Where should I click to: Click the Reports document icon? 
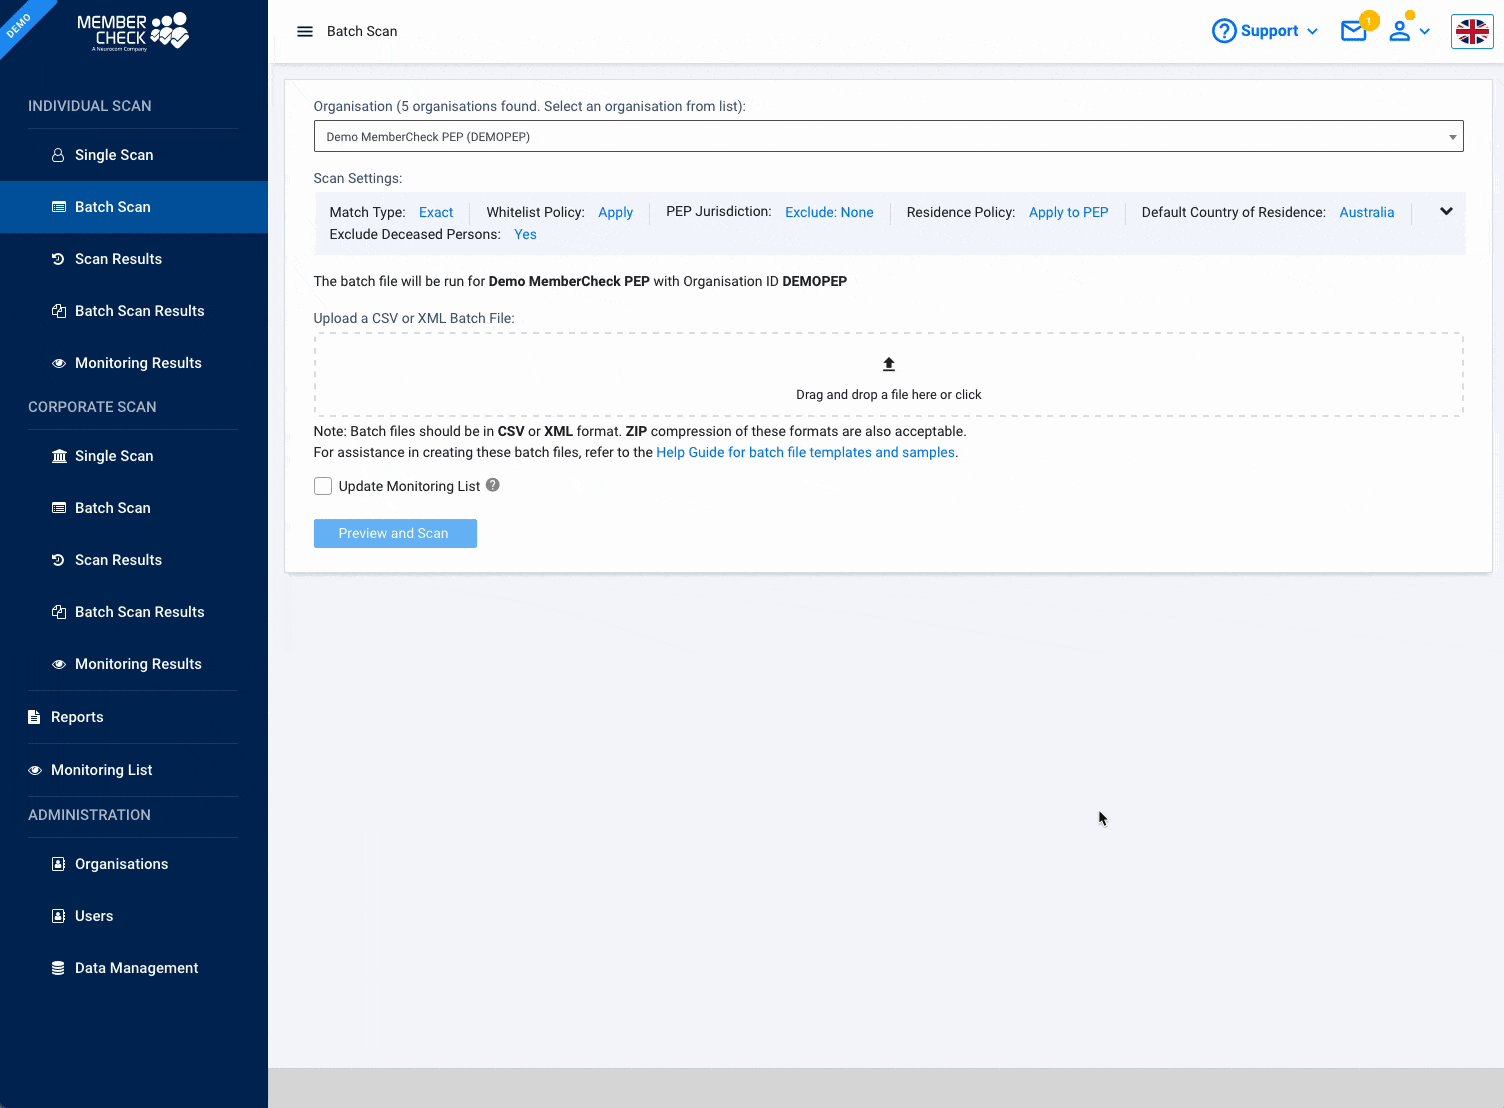coord(34,717)
